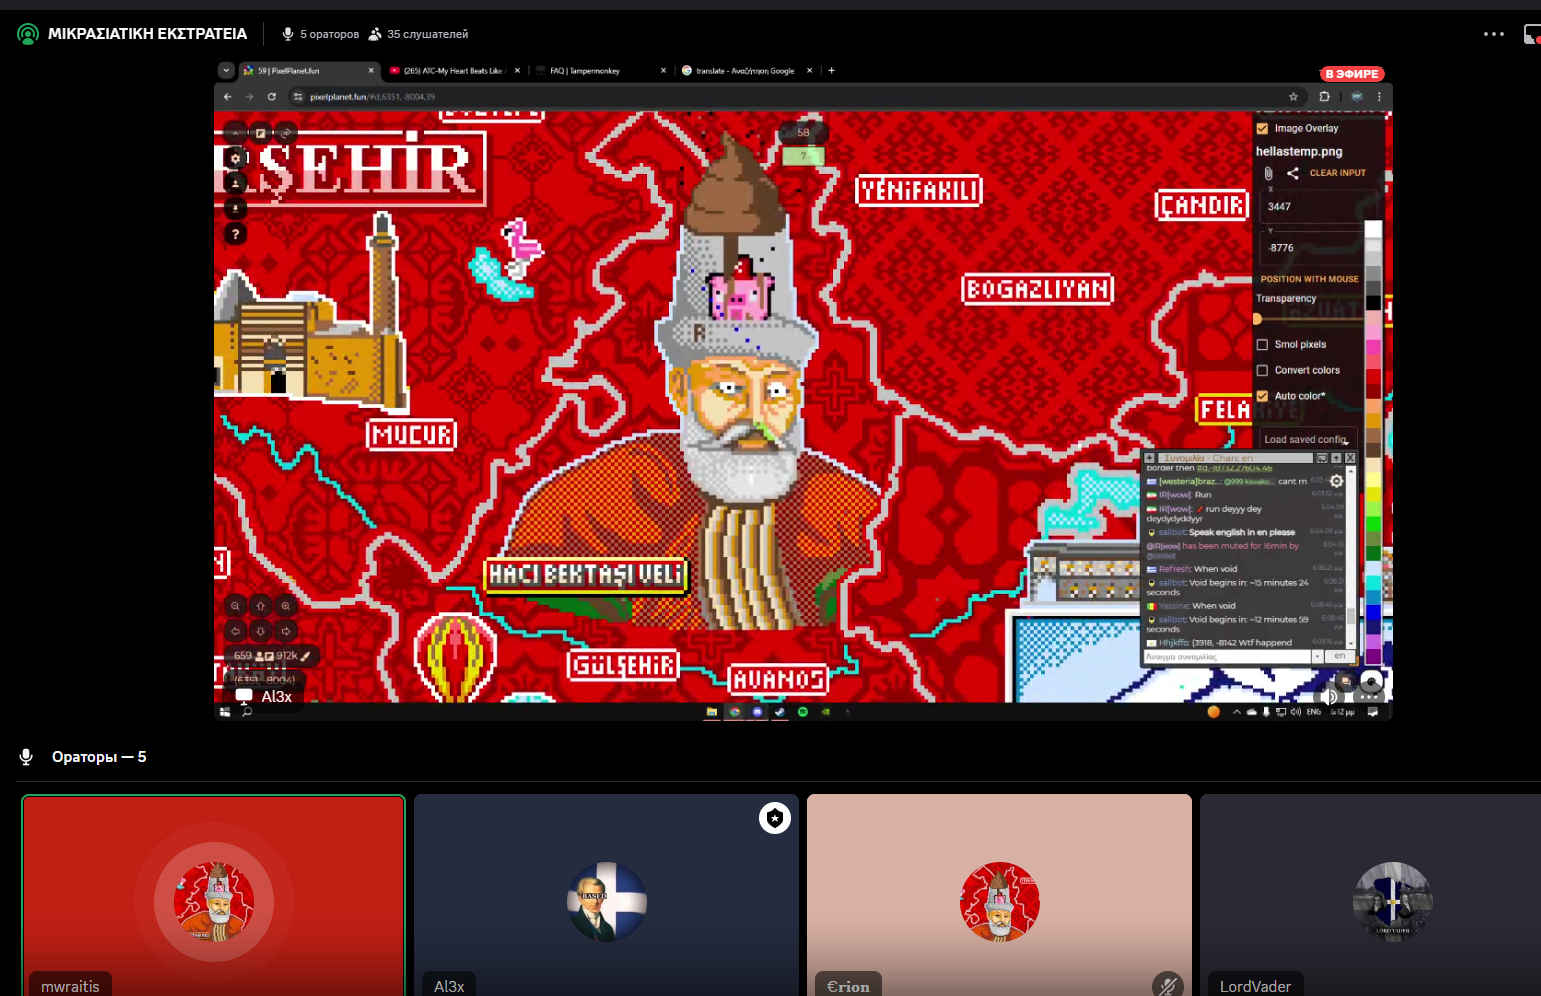Click the В ЭФИРЕ live badge
The width and height of the screenshot is (1541, 996).
1352,74
